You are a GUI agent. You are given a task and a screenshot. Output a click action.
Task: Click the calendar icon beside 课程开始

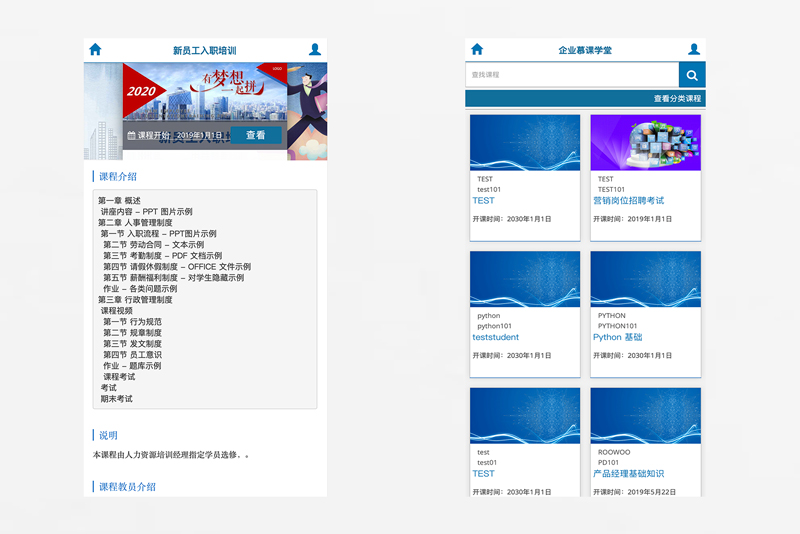131,135
